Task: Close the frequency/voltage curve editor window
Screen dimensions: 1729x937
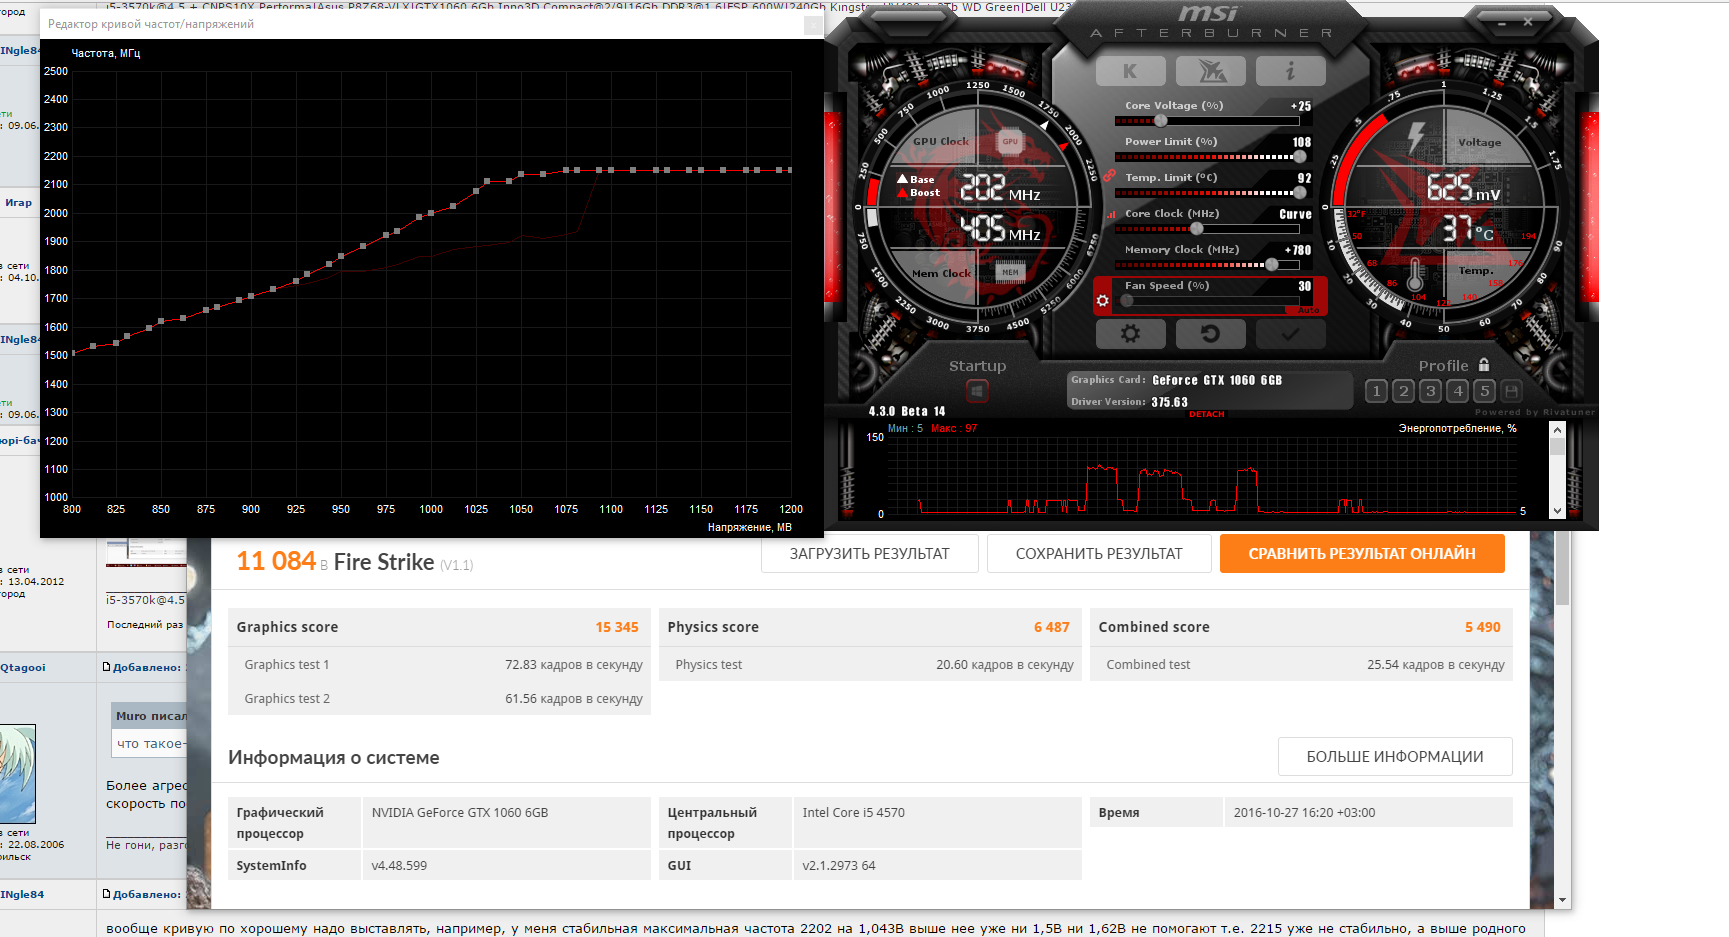Action: coord(813,24)
